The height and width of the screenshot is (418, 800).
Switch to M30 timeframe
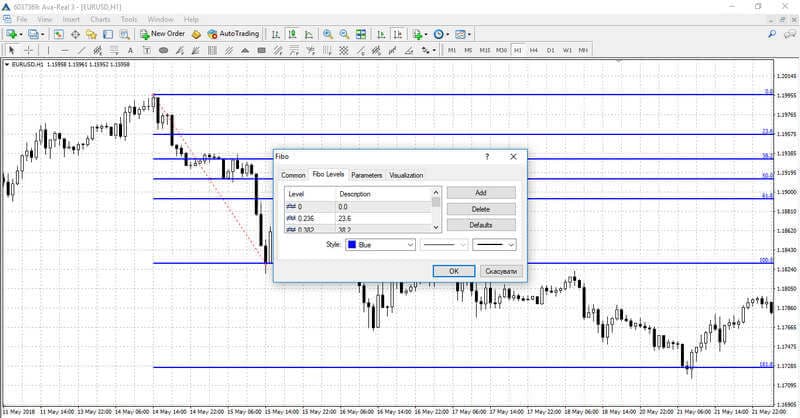[502, 50]
